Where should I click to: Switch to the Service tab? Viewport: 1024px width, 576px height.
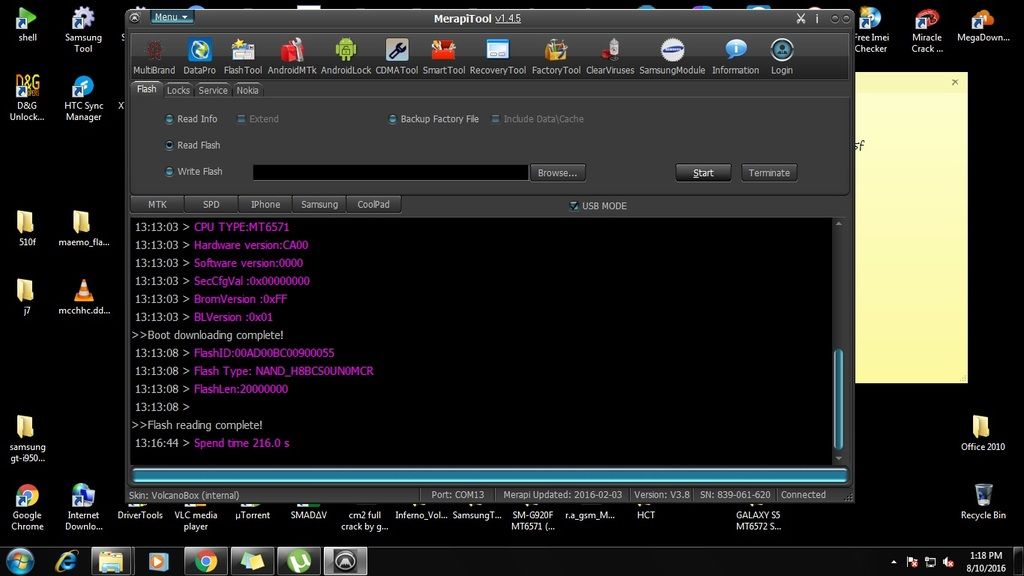click(213, 90)
